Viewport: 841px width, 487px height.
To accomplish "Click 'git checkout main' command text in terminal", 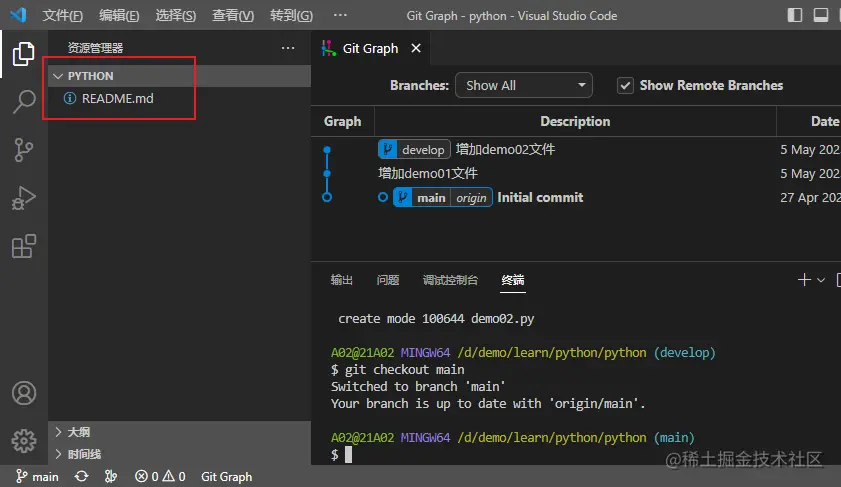I will 404,370.
